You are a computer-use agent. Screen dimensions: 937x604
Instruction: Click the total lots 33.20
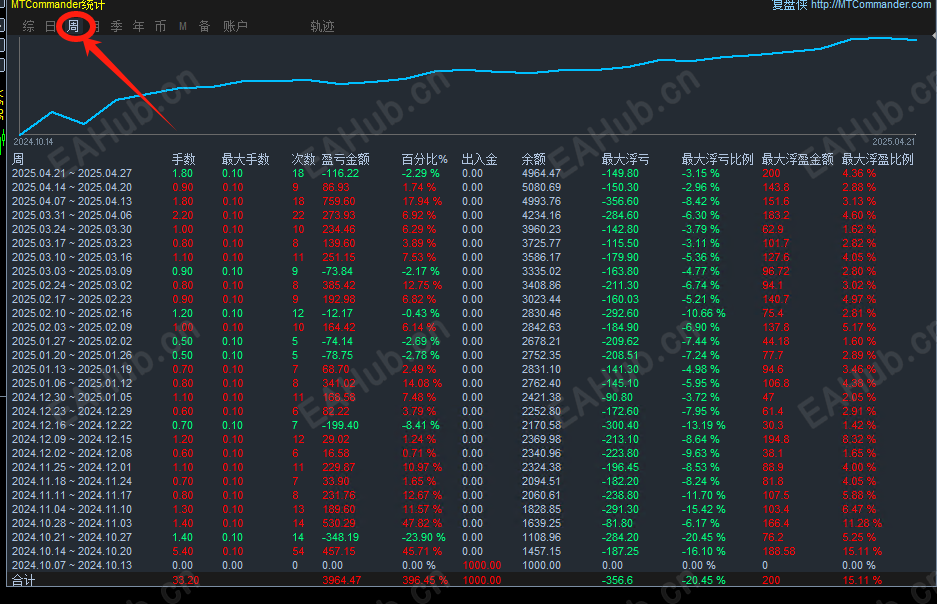(186, 580)
